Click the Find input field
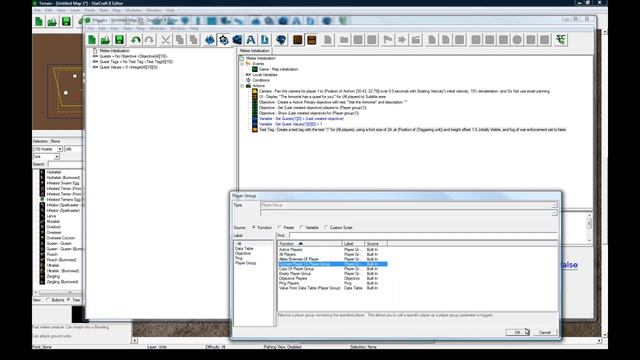 pyautogui.click(x=423, y=235)
